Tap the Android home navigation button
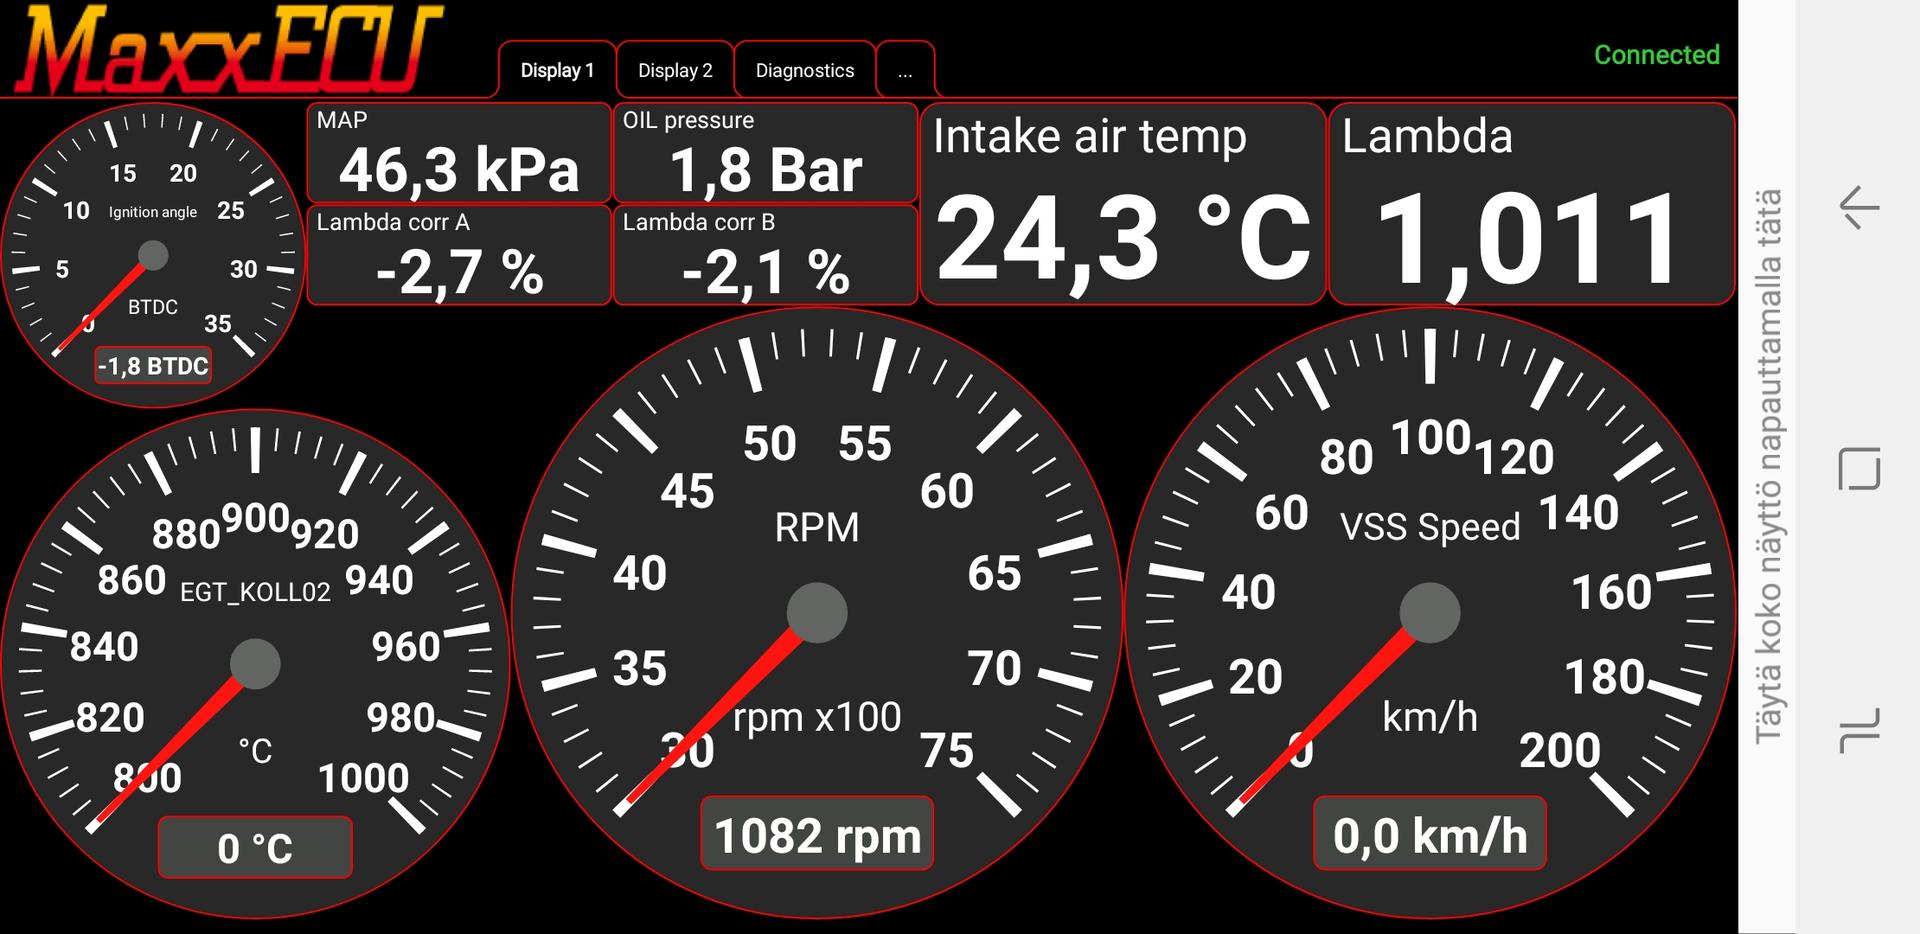This screenshot has height=934, width=1920. tap(1859, 468)
